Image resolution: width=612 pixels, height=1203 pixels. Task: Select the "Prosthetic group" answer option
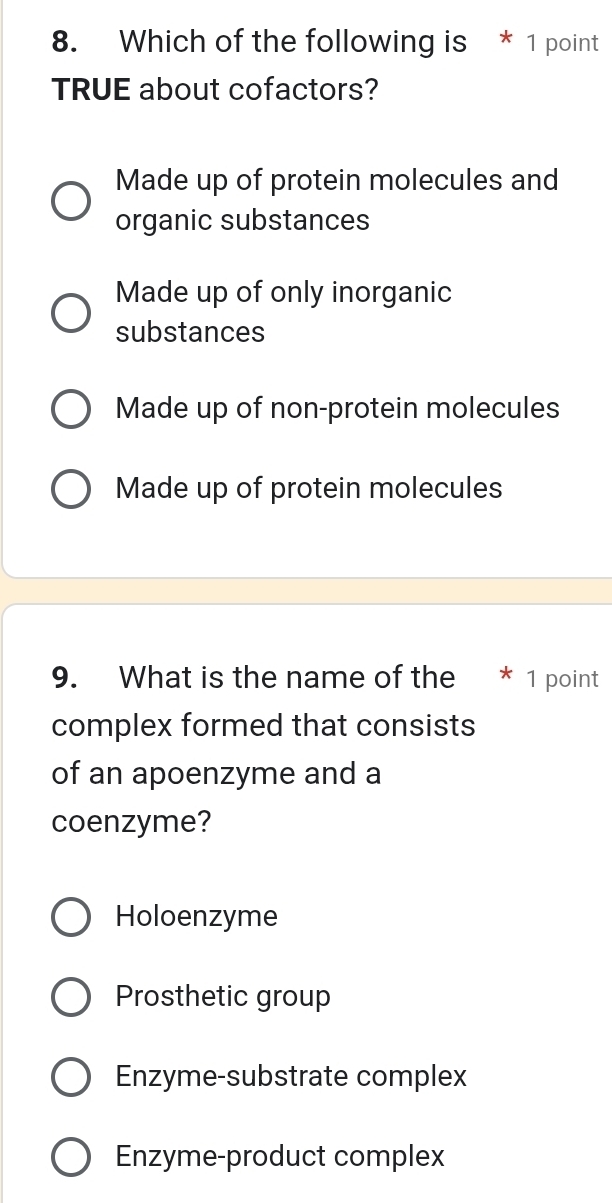223,996
